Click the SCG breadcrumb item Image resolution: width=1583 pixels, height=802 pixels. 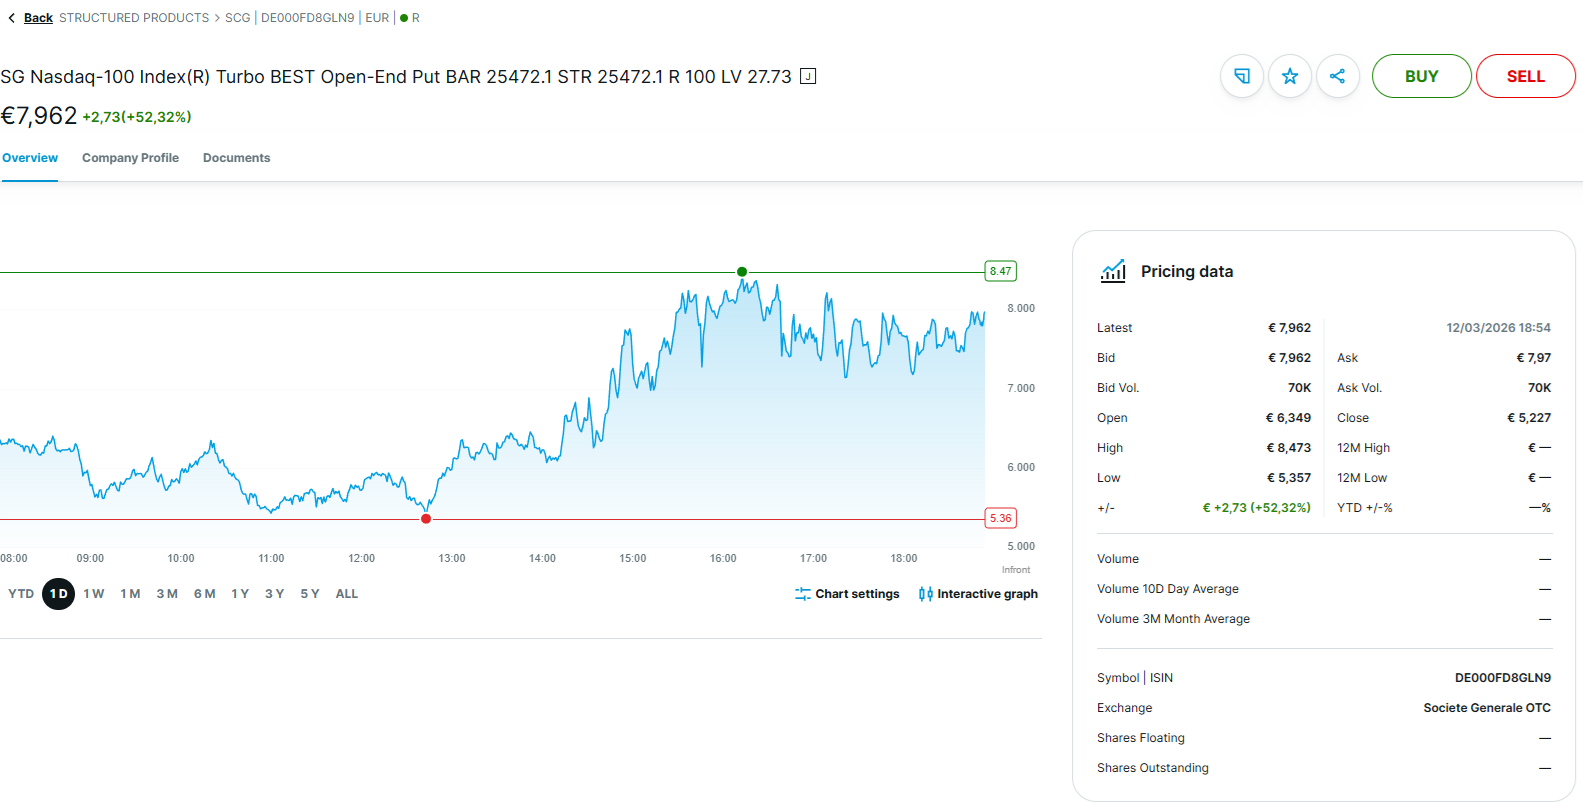[238, 18]
